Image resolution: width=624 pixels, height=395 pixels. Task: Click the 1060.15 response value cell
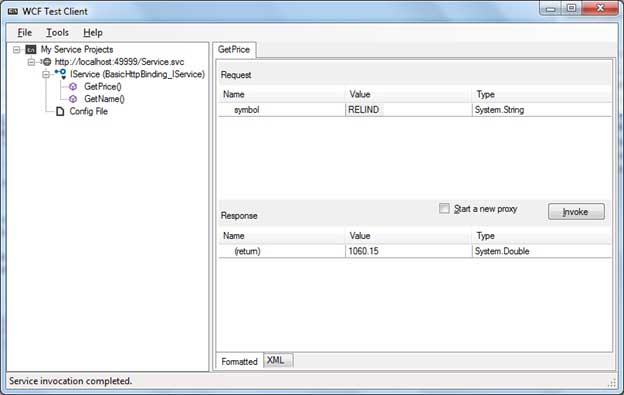(x=408, y=251)
